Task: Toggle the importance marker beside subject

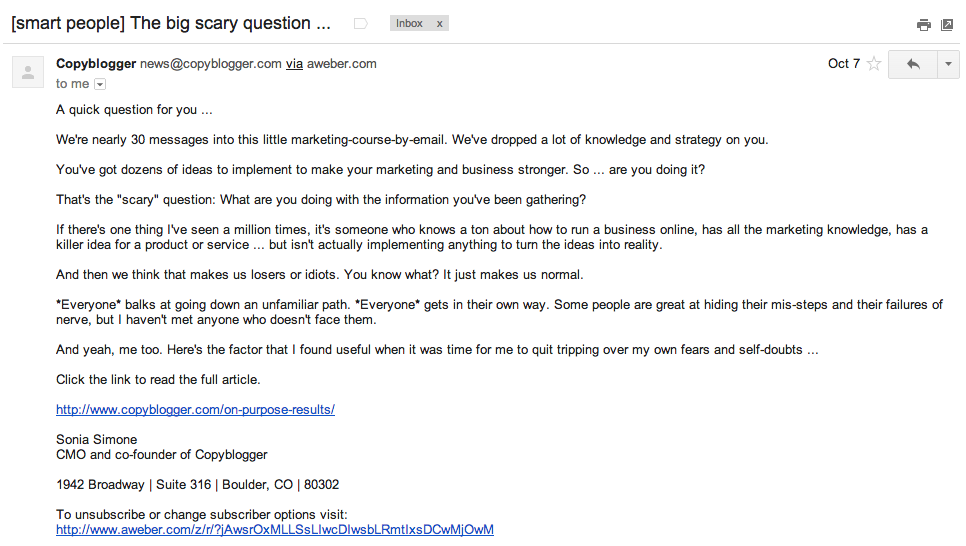Action: click(361, 23)
